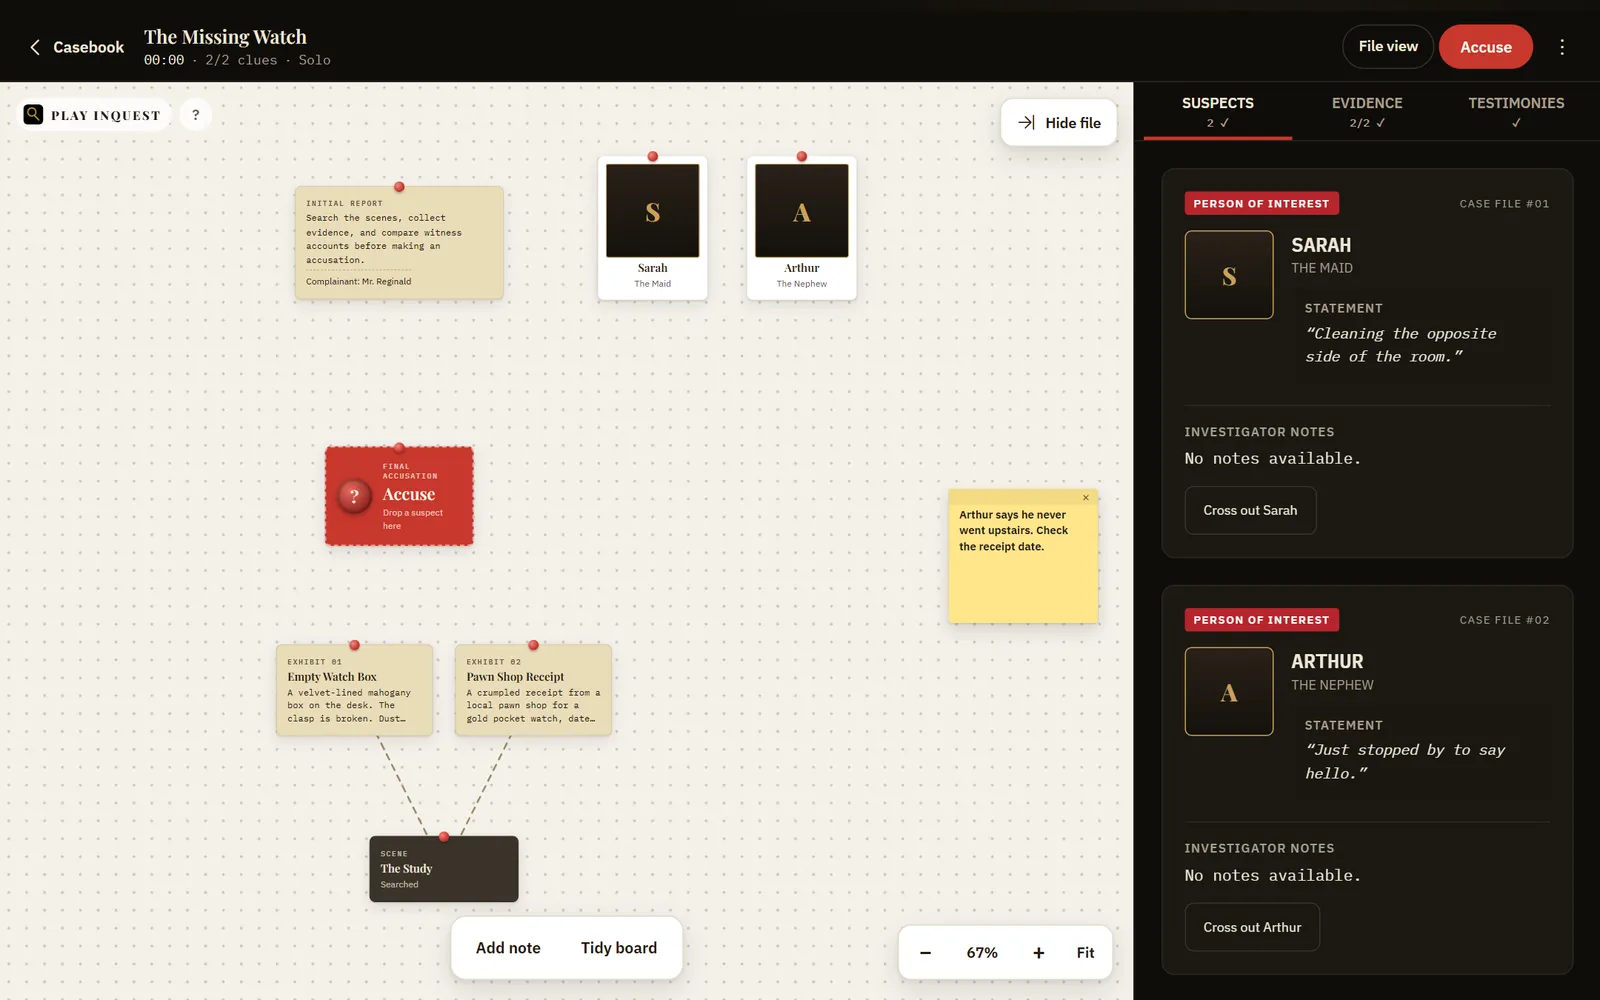Tidy the board layout

(x=619, y=948)
